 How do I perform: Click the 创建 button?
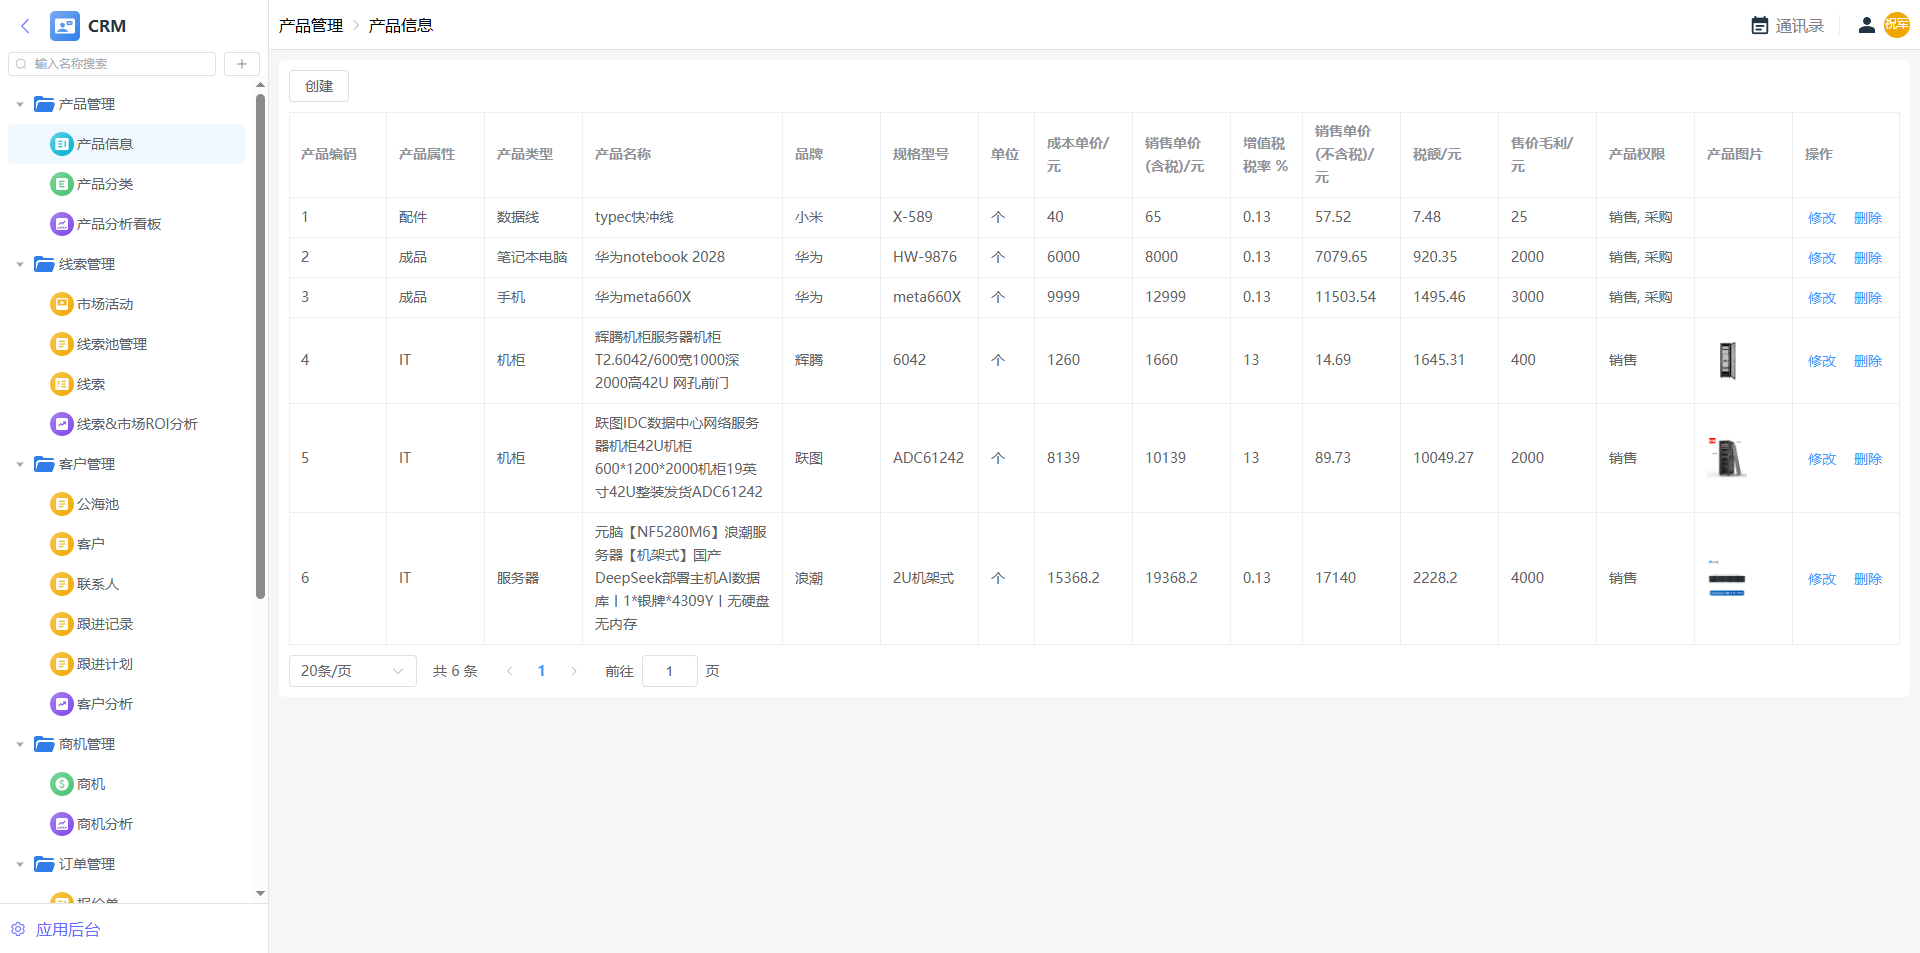[x=319, y=86]
